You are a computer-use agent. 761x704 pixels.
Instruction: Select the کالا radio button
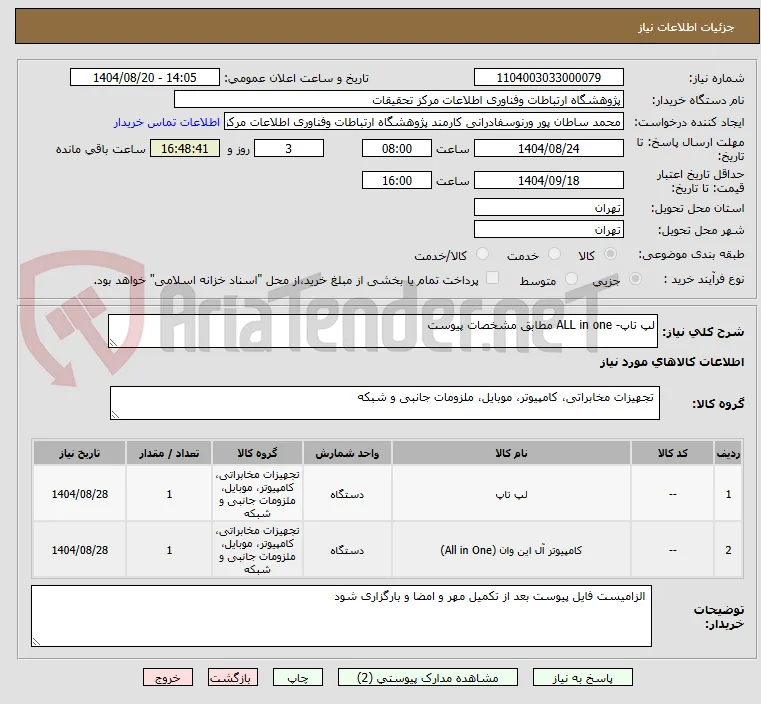pos(611,254)
